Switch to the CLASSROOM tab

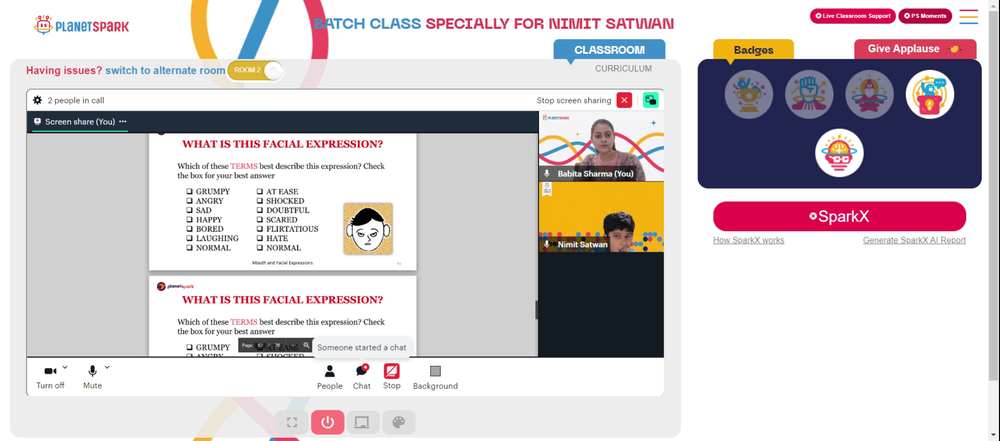coord(609,50)
